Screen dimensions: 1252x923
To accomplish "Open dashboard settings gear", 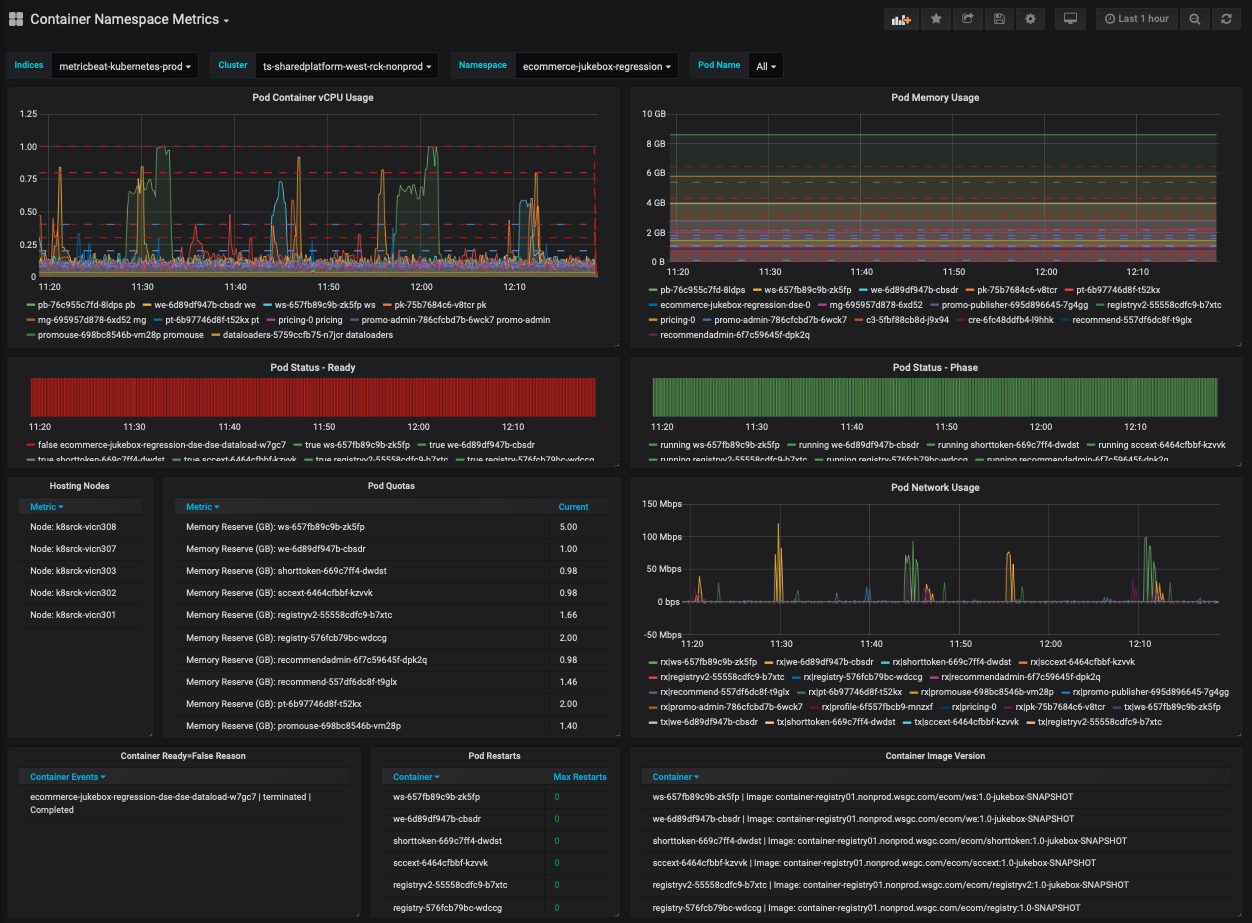I will tap(1030, 19).
